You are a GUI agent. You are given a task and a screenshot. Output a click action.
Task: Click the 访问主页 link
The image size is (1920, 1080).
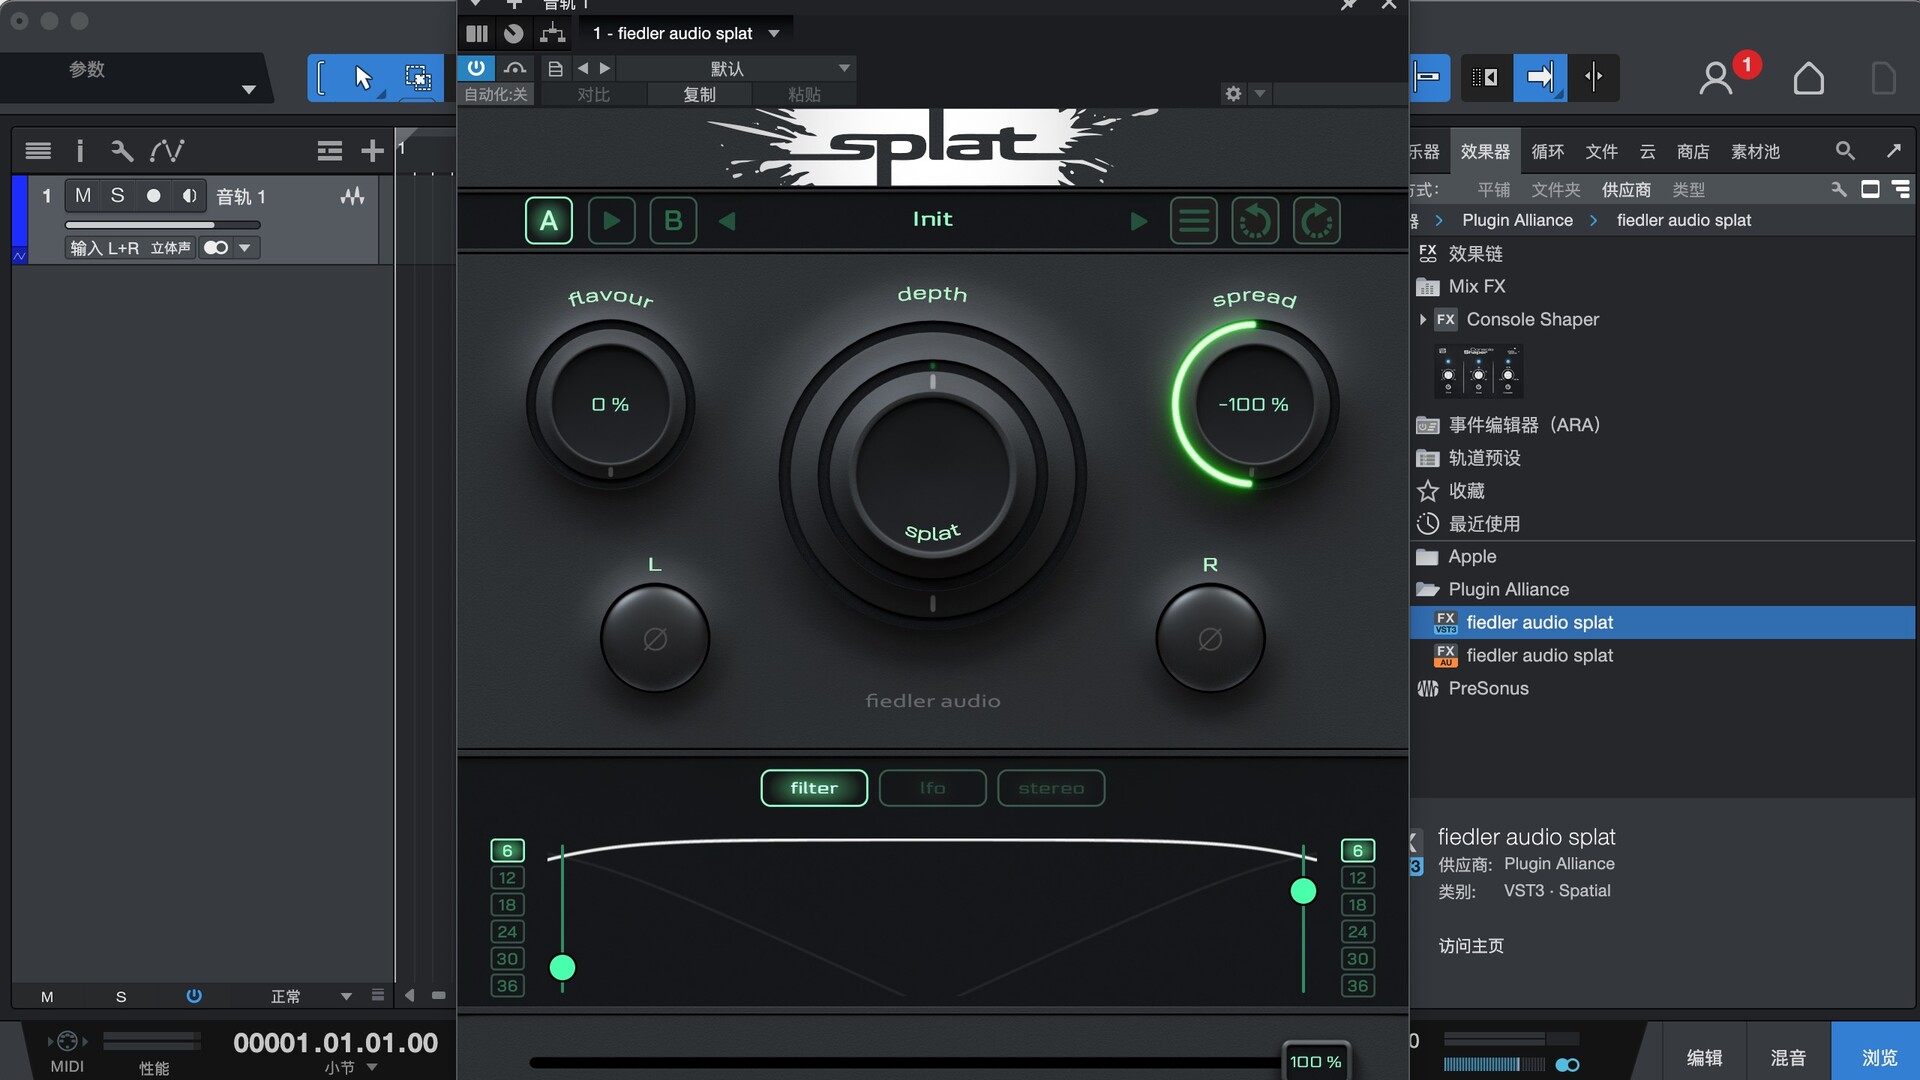click(1471, 945)
